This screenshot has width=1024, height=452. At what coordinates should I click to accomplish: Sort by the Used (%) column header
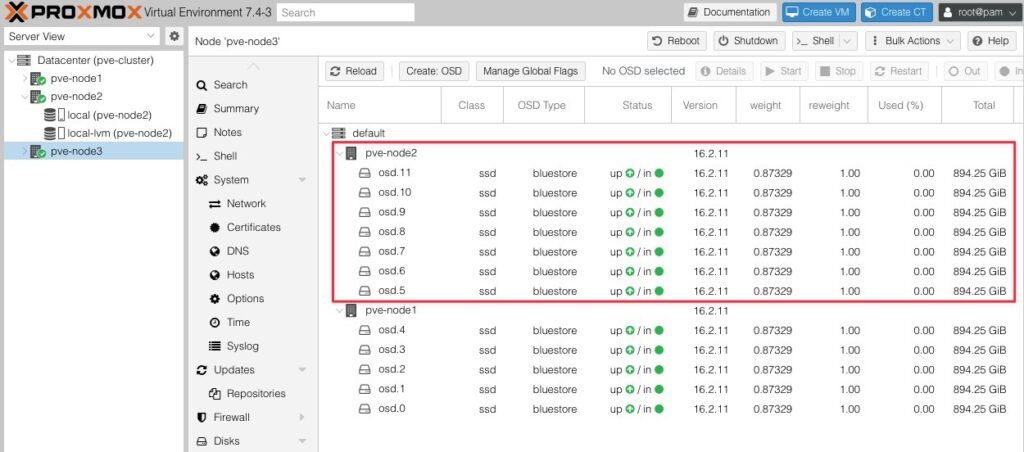click(904, 105)
